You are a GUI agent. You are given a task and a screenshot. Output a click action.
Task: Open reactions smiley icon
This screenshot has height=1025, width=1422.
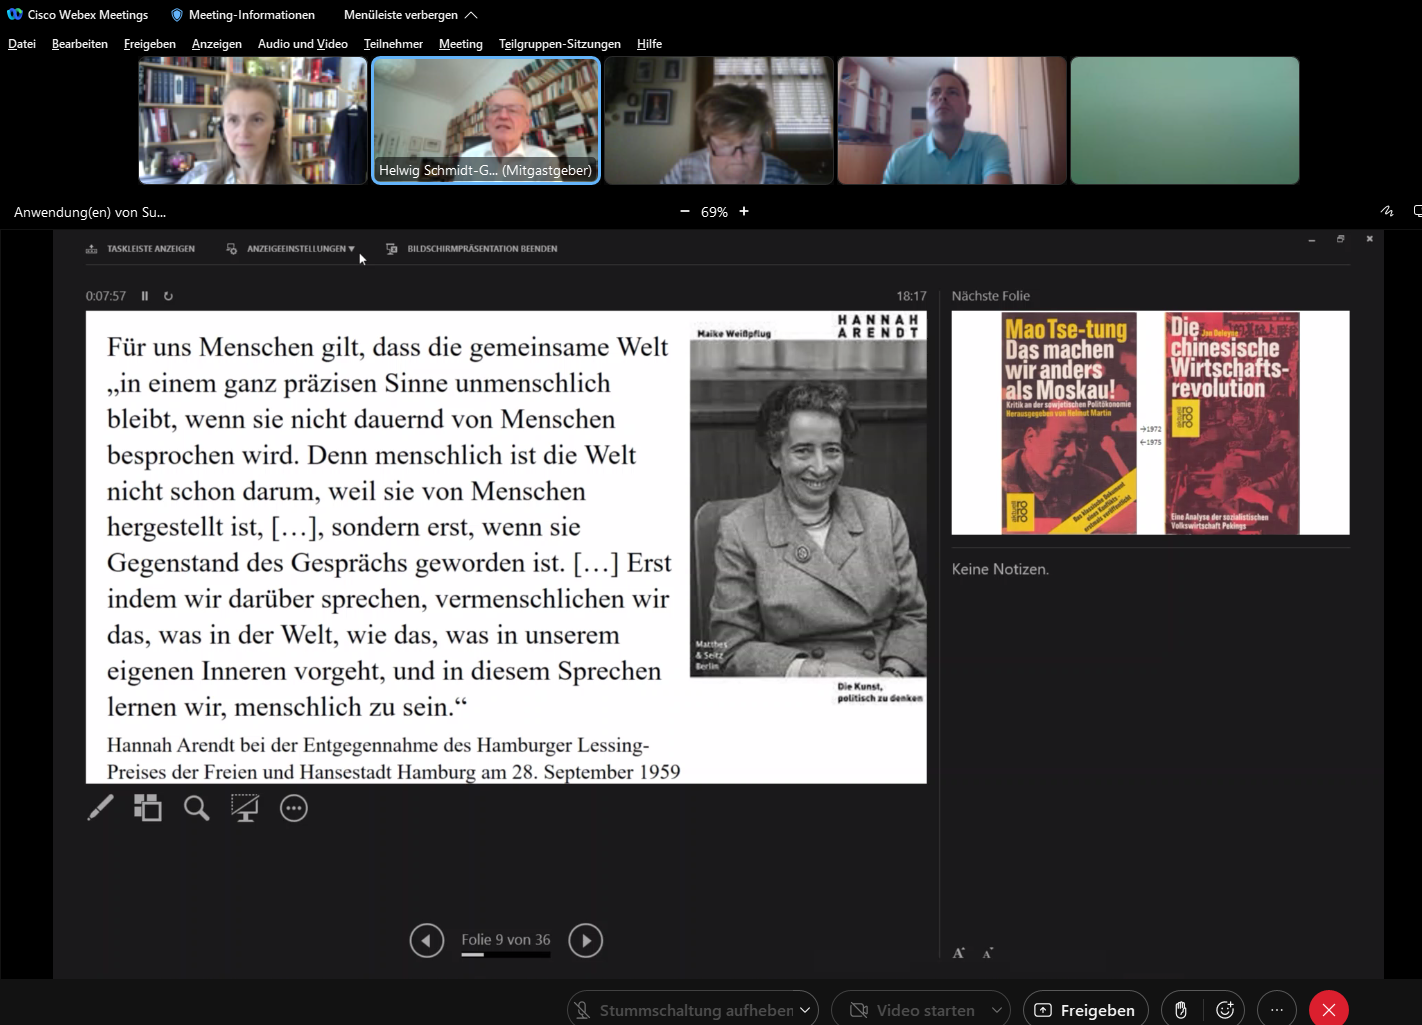point(1225,1010)
